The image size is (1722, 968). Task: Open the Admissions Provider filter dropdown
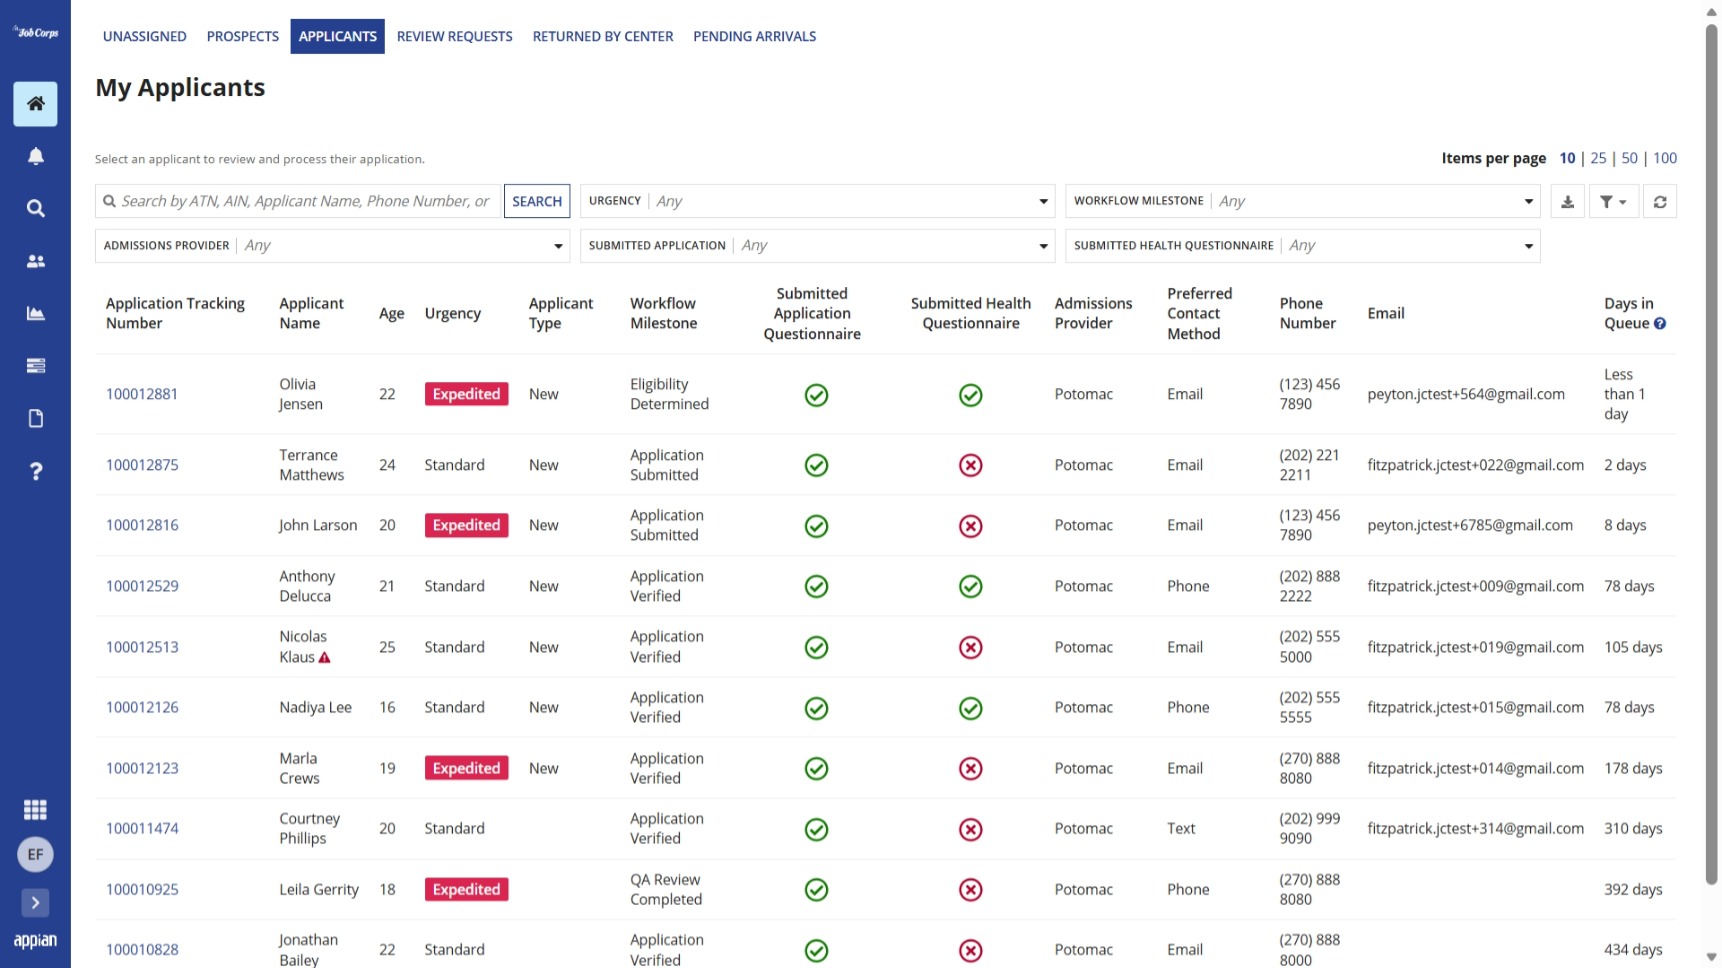(333, 246)
